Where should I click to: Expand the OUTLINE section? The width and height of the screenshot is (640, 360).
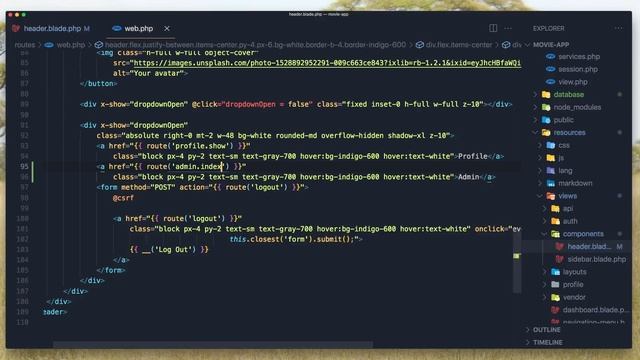coord(547,329)
